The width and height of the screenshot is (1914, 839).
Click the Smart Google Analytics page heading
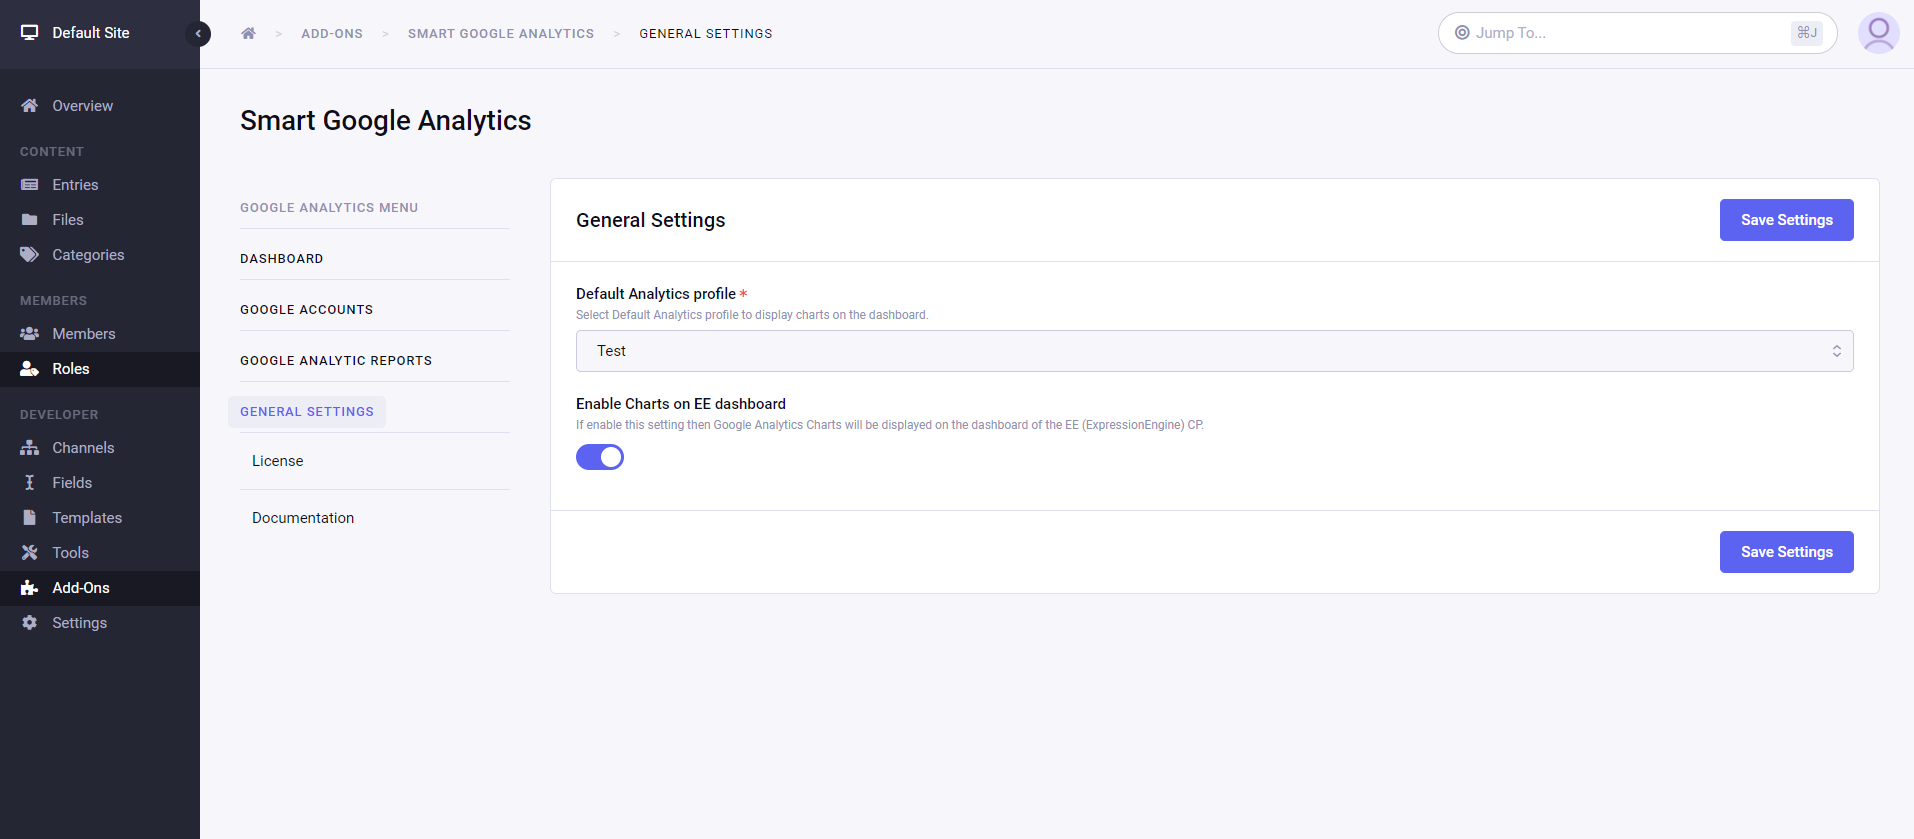click(385, 121)
